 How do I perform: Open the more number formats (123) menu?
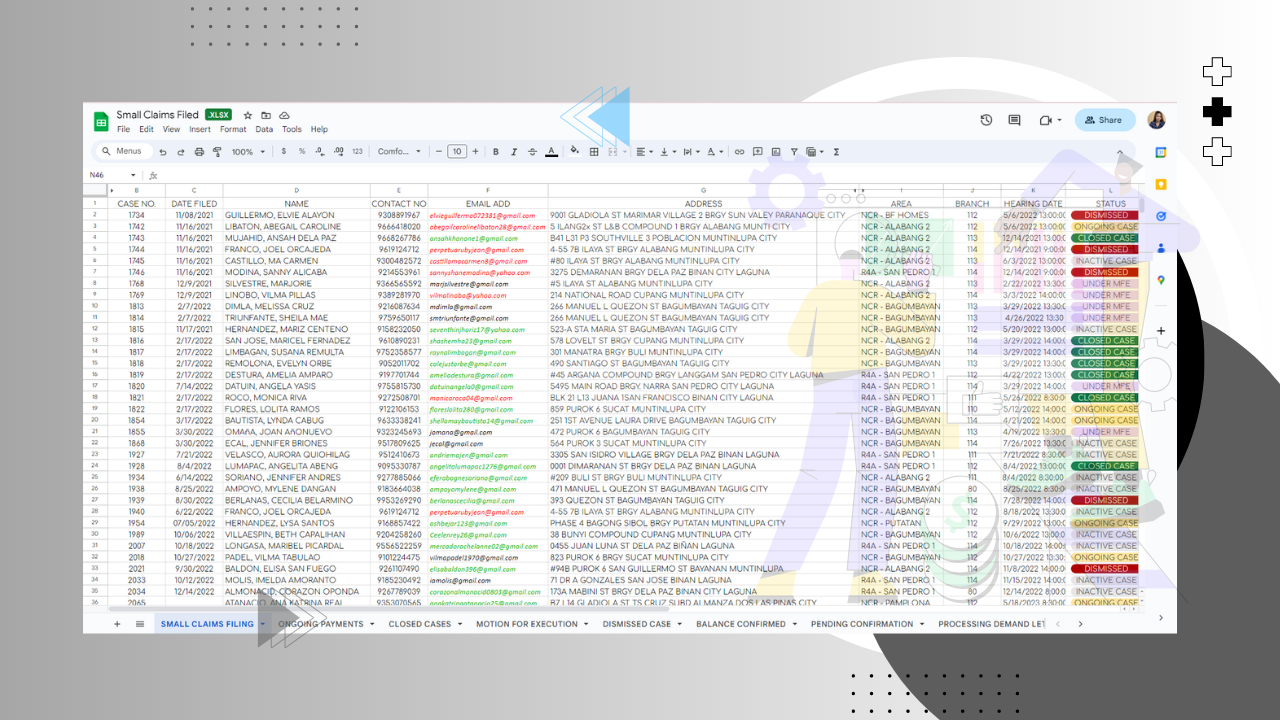coord(357,152)
